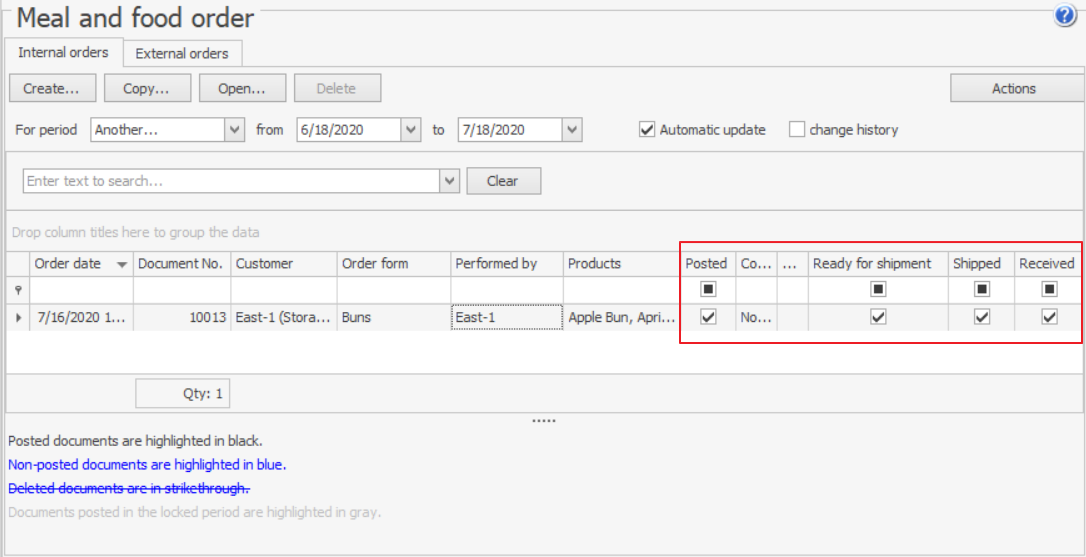The image size is (1086, 557).
Task: Expand the search text history dropdown
Action: (x=449, y=181)
